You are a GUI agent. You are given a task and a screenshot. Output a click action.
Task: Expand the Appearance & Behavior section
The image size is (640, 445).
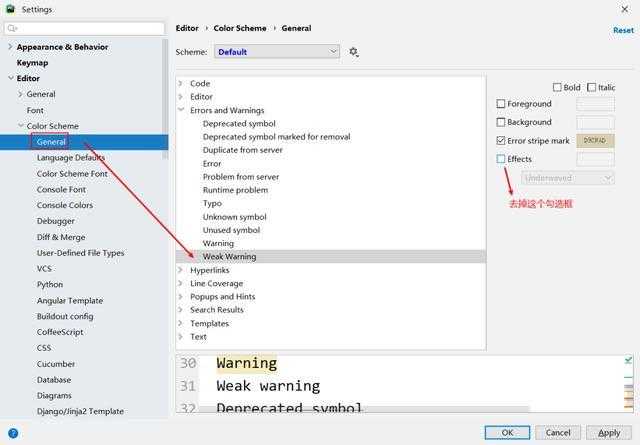(x=10, y=47)
